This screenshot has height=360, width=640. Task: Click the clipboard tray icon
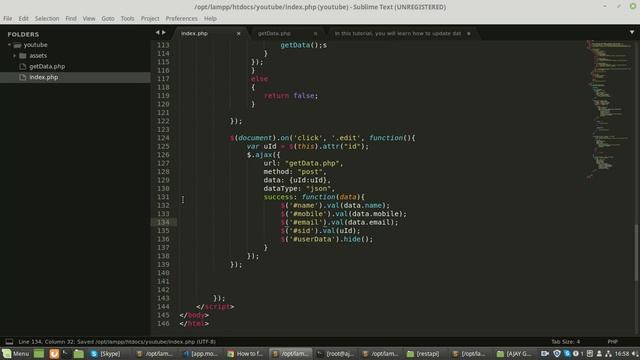coord(589,353)
